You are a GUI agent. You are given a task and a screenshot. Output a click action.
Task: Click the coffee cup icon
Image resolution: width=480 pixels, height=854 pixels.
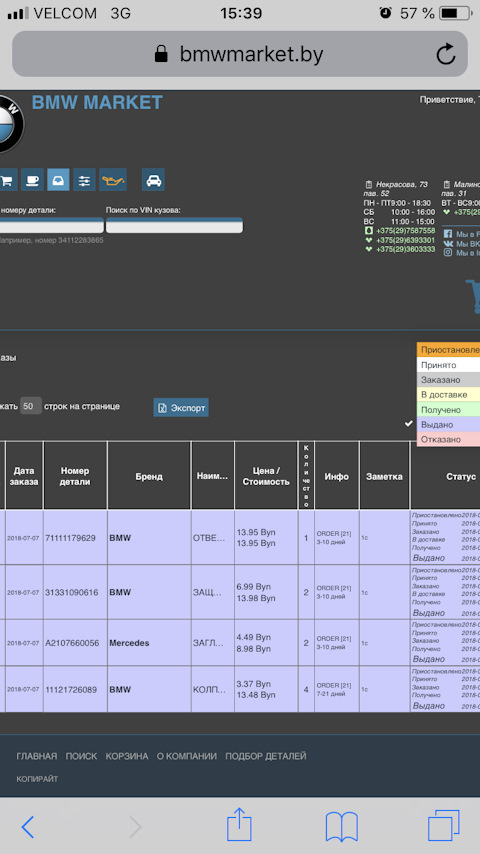pos(32,180)
